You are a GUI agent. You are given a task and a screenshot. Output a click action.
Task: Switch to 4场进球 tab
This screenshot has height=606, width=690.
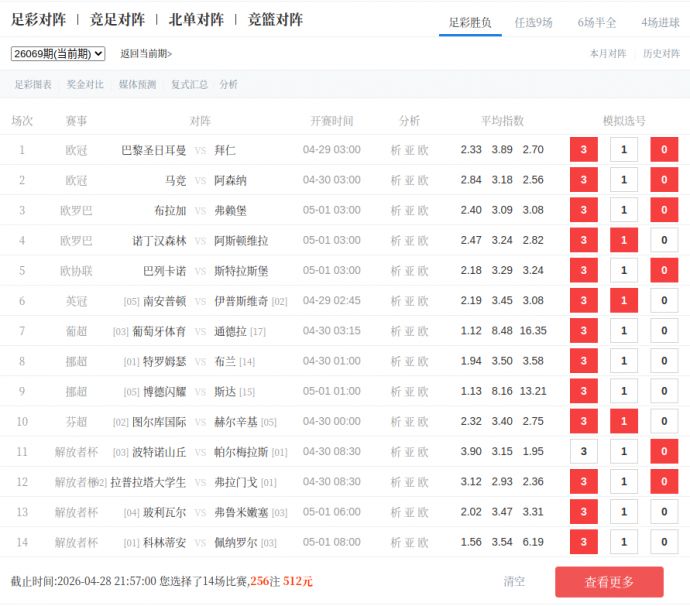pos(660,22)
